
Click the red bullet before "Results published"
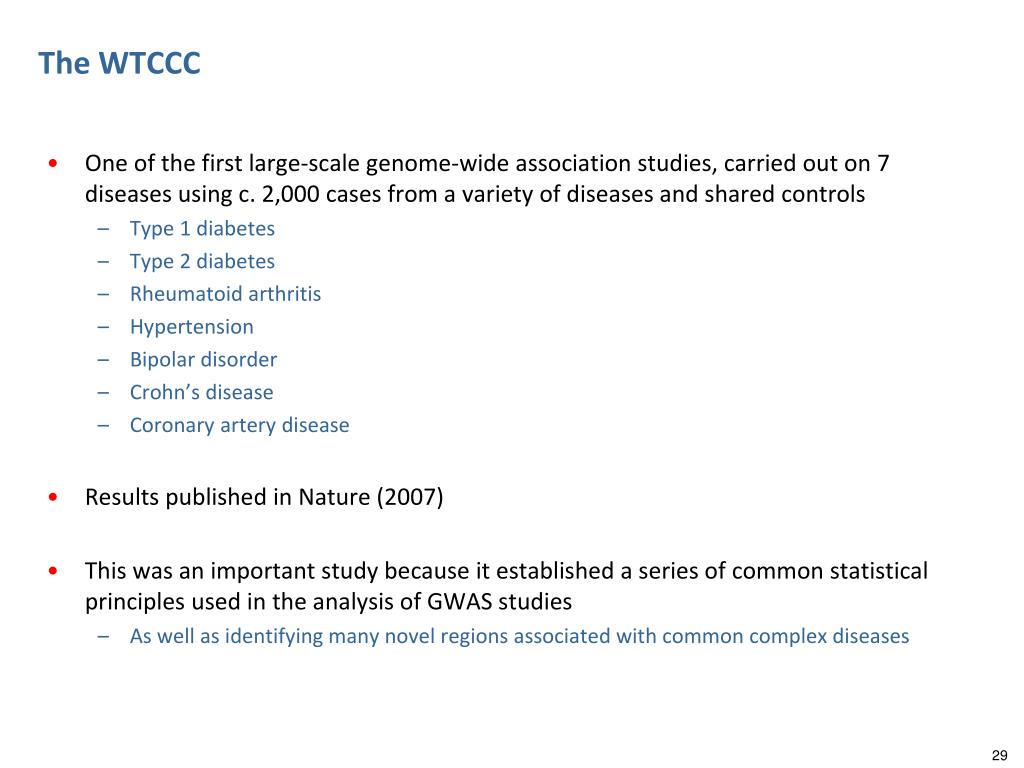point(53,498)
